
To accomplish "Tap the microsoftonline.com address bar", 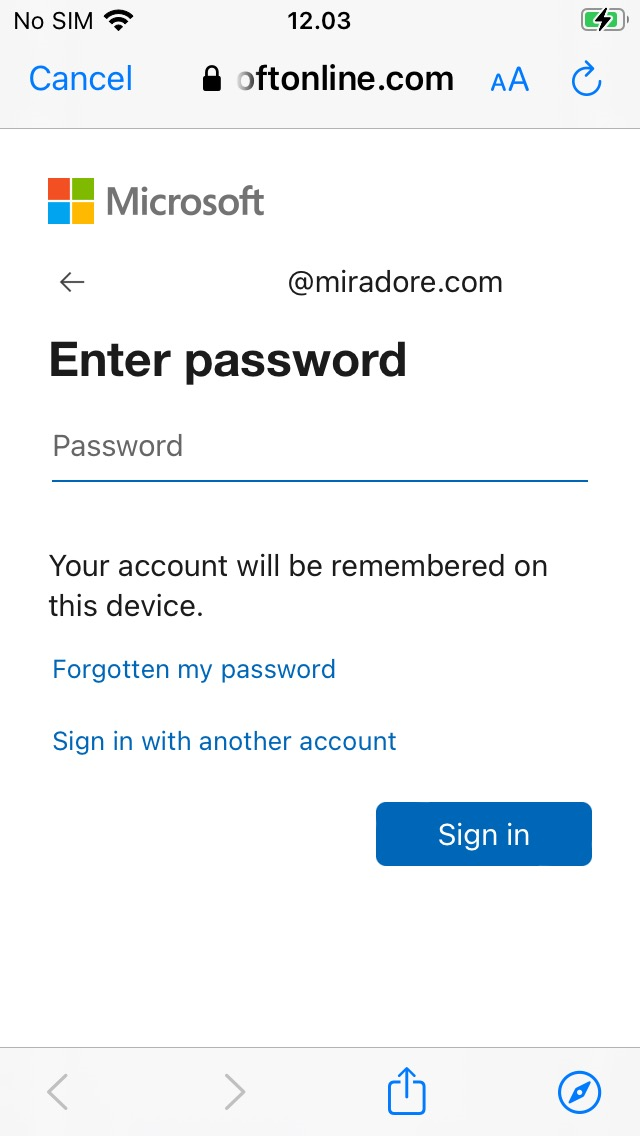I will point(328,78).
